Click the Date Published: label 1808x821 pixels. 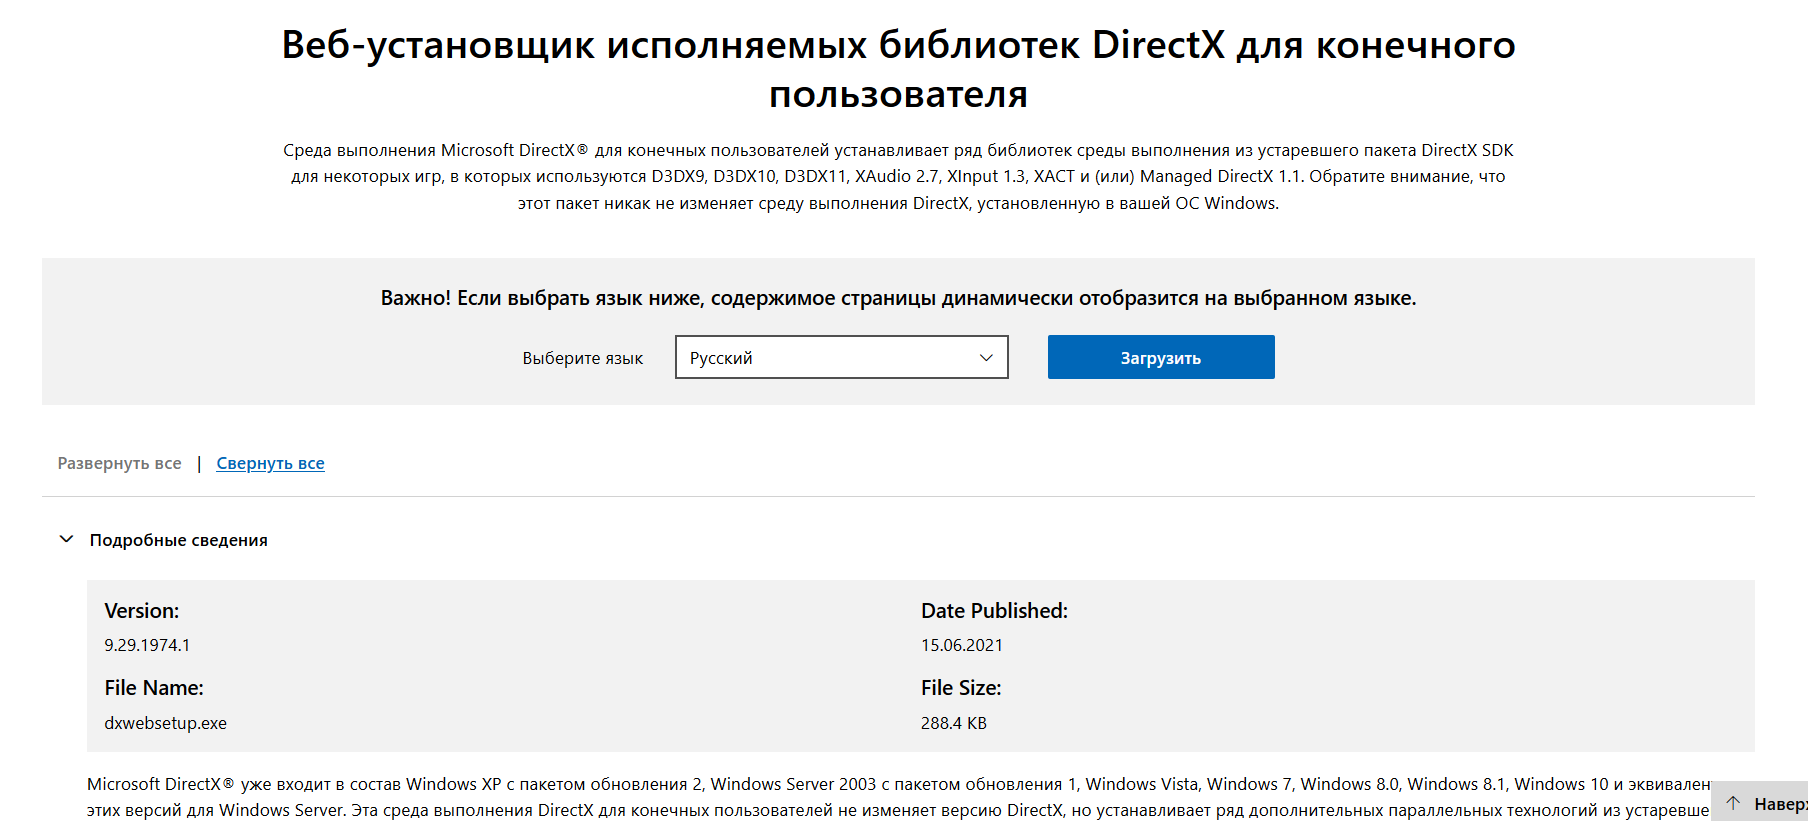[994, 611]
